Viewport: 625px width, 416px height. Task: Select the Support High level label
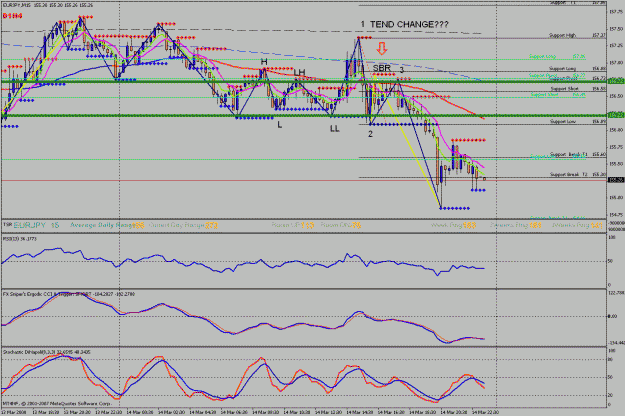[x=562, y=35]
